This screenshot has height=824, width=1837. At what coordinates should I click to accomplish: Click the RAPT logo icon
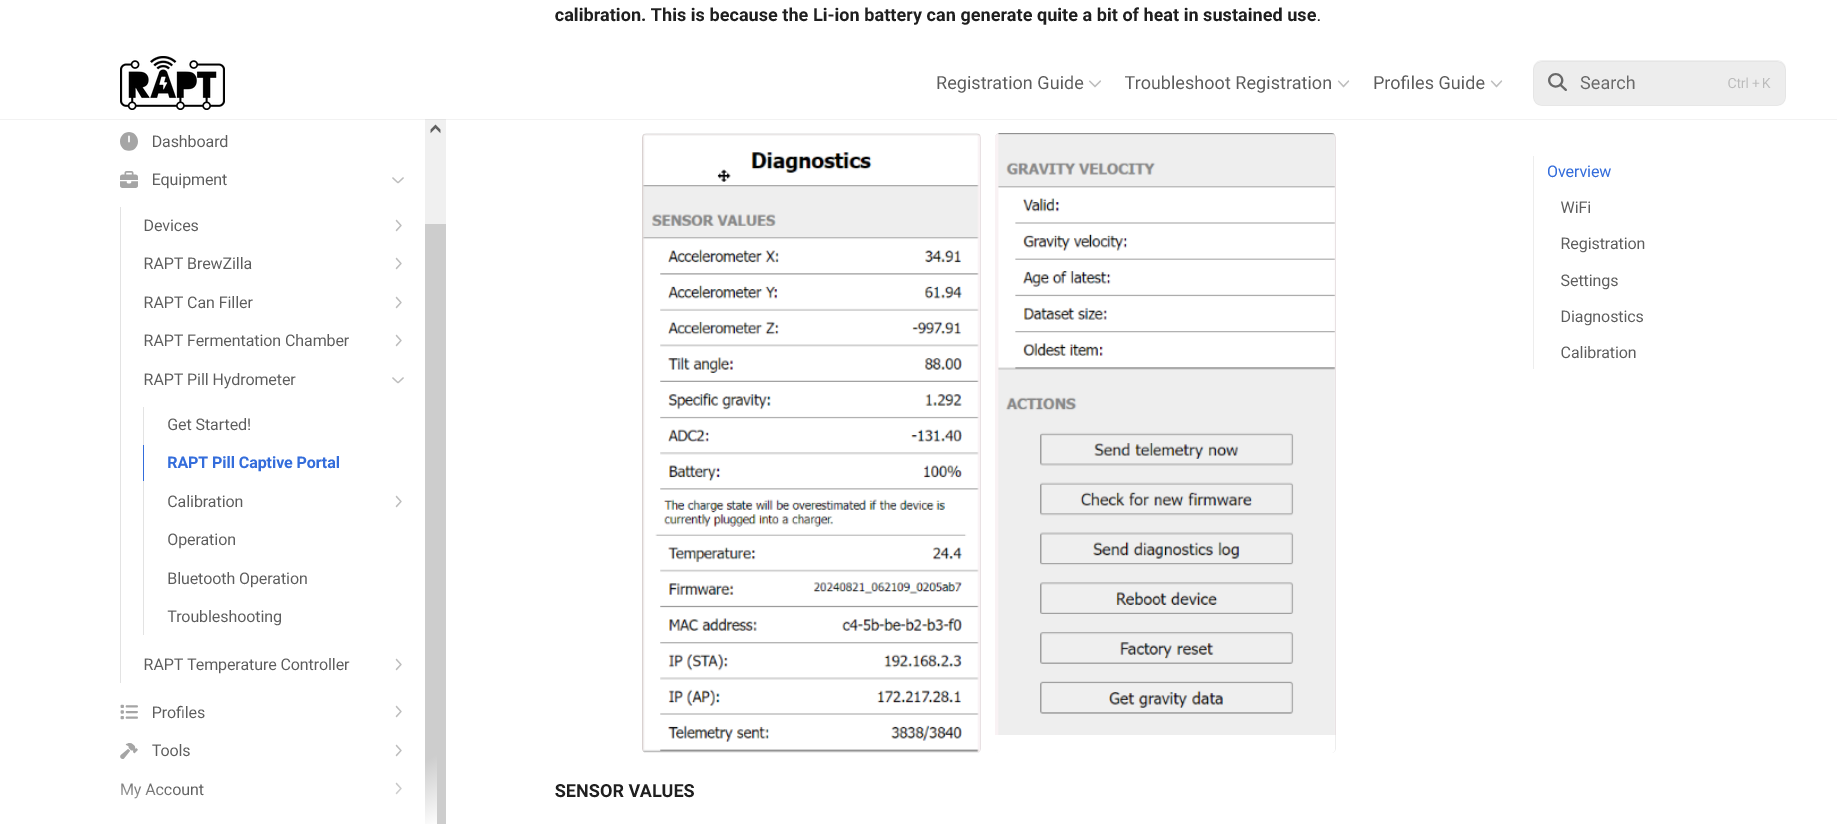tap(172, 83)
